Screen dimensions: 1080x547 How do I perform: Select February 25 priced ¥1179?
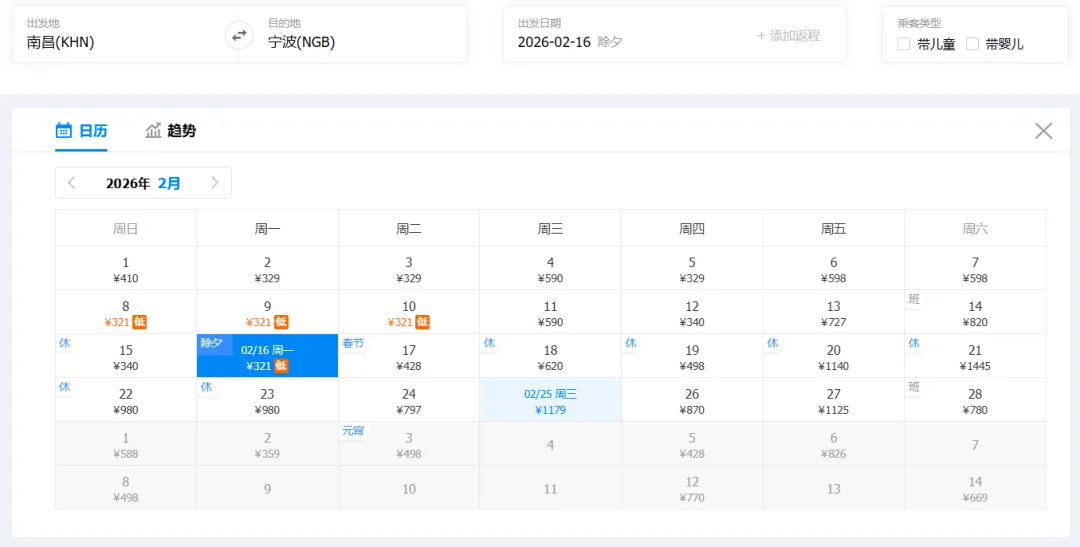550,400
